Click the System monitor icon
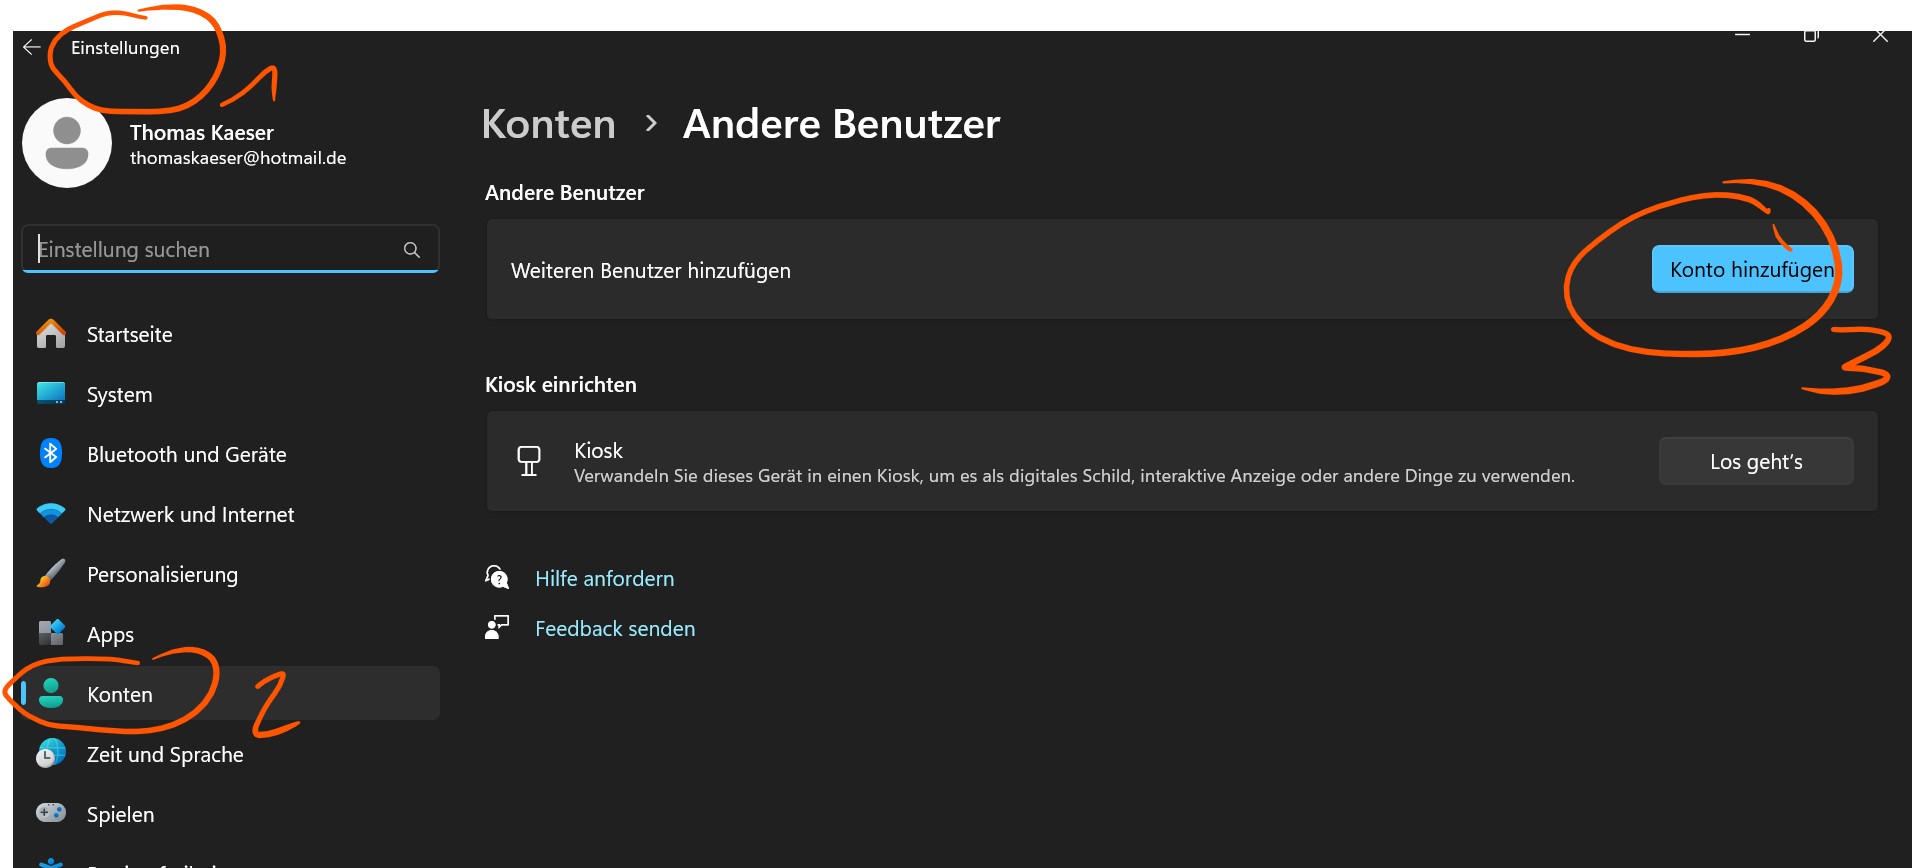The width and height of the screenshot is (1912, 868). point(51,394)
